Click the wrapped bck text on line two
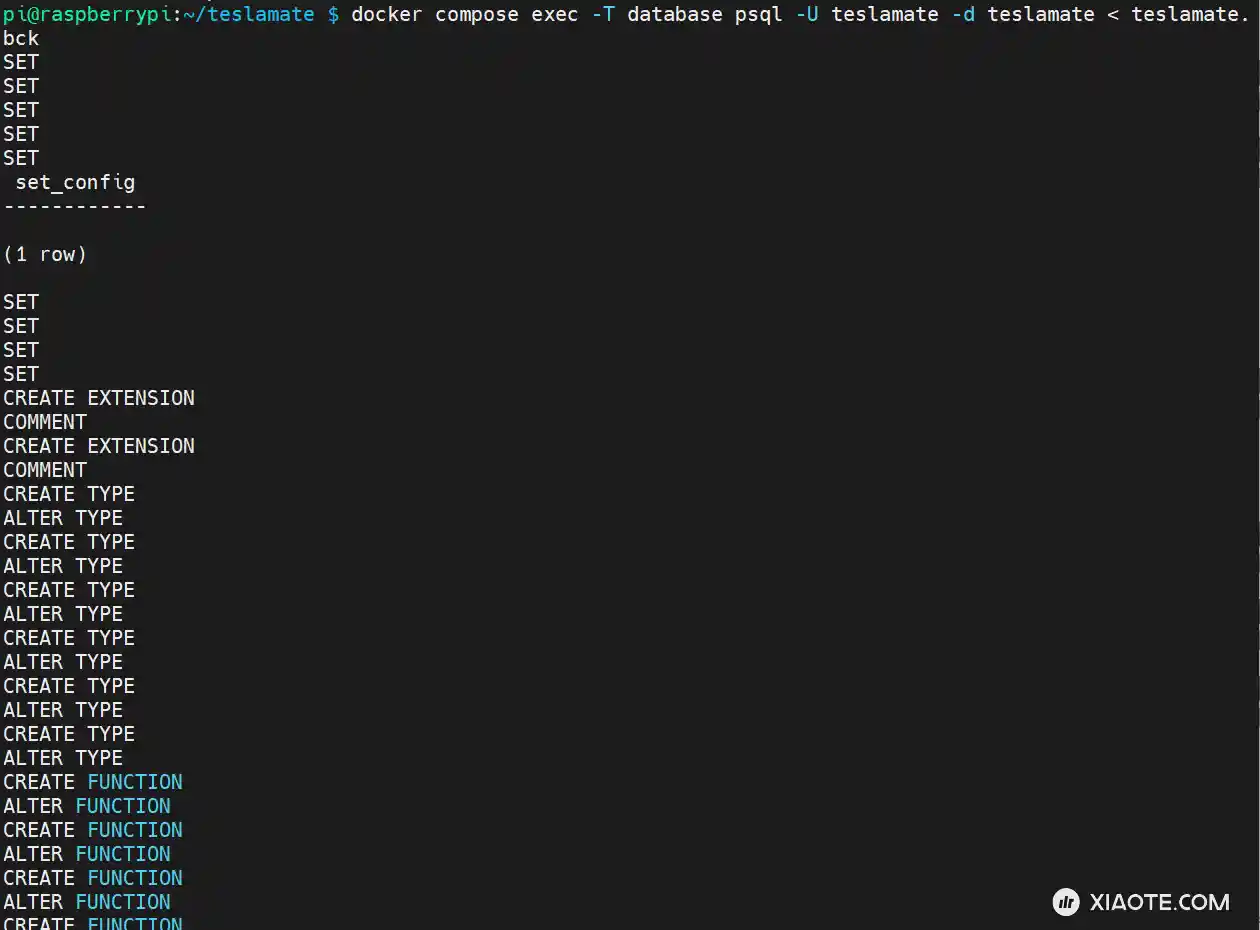This screenshot has width=1260, height=930. [x=21, y=38]
